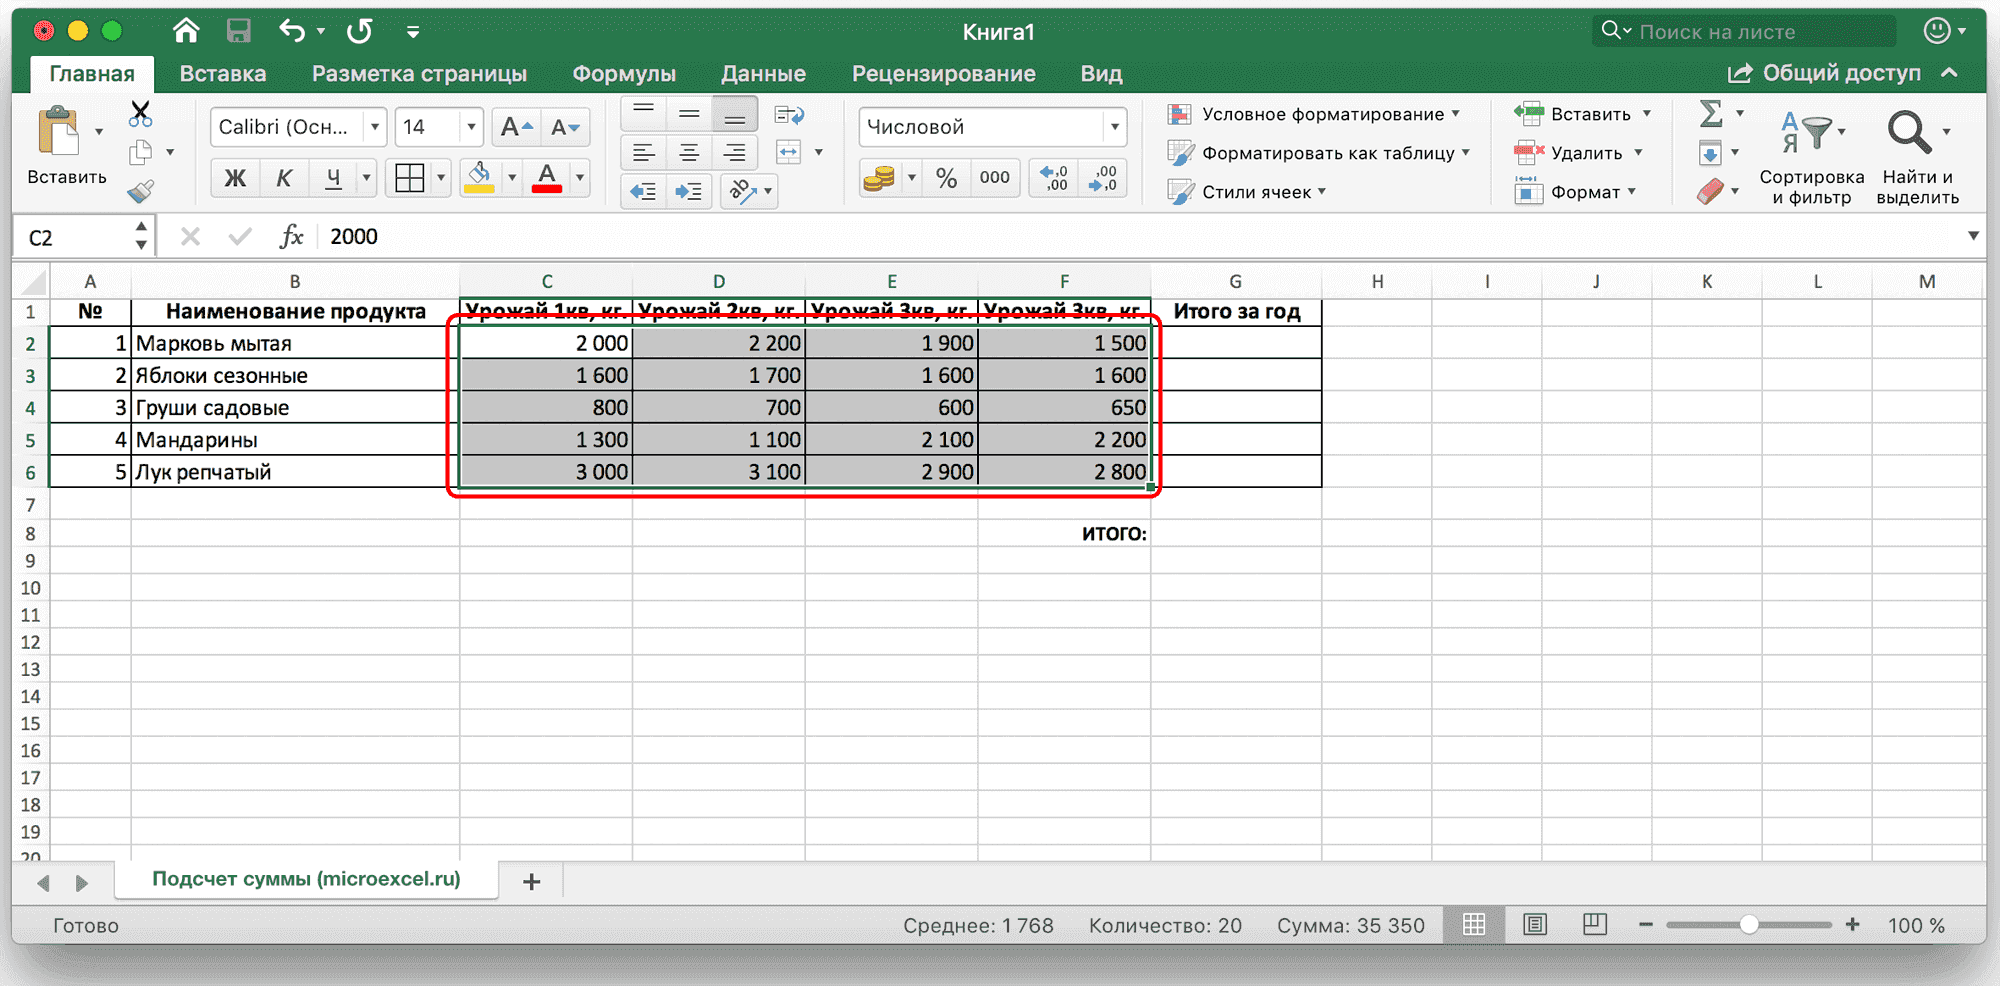Image resolution: width=2000 pixels, height=986 pixels.
Task: Expand the Условное форматирование menu
Action: (x=1320, y=114)
